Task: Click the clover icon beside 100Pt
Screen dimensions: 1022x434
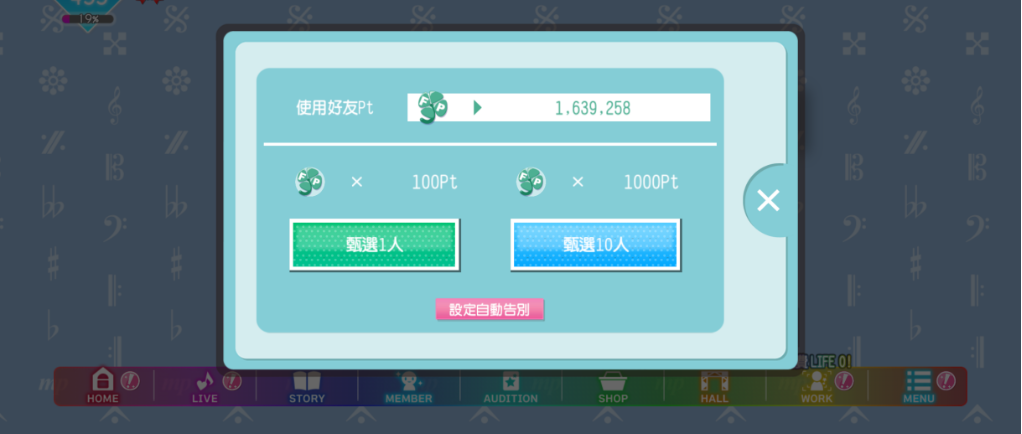Action: 310,182
